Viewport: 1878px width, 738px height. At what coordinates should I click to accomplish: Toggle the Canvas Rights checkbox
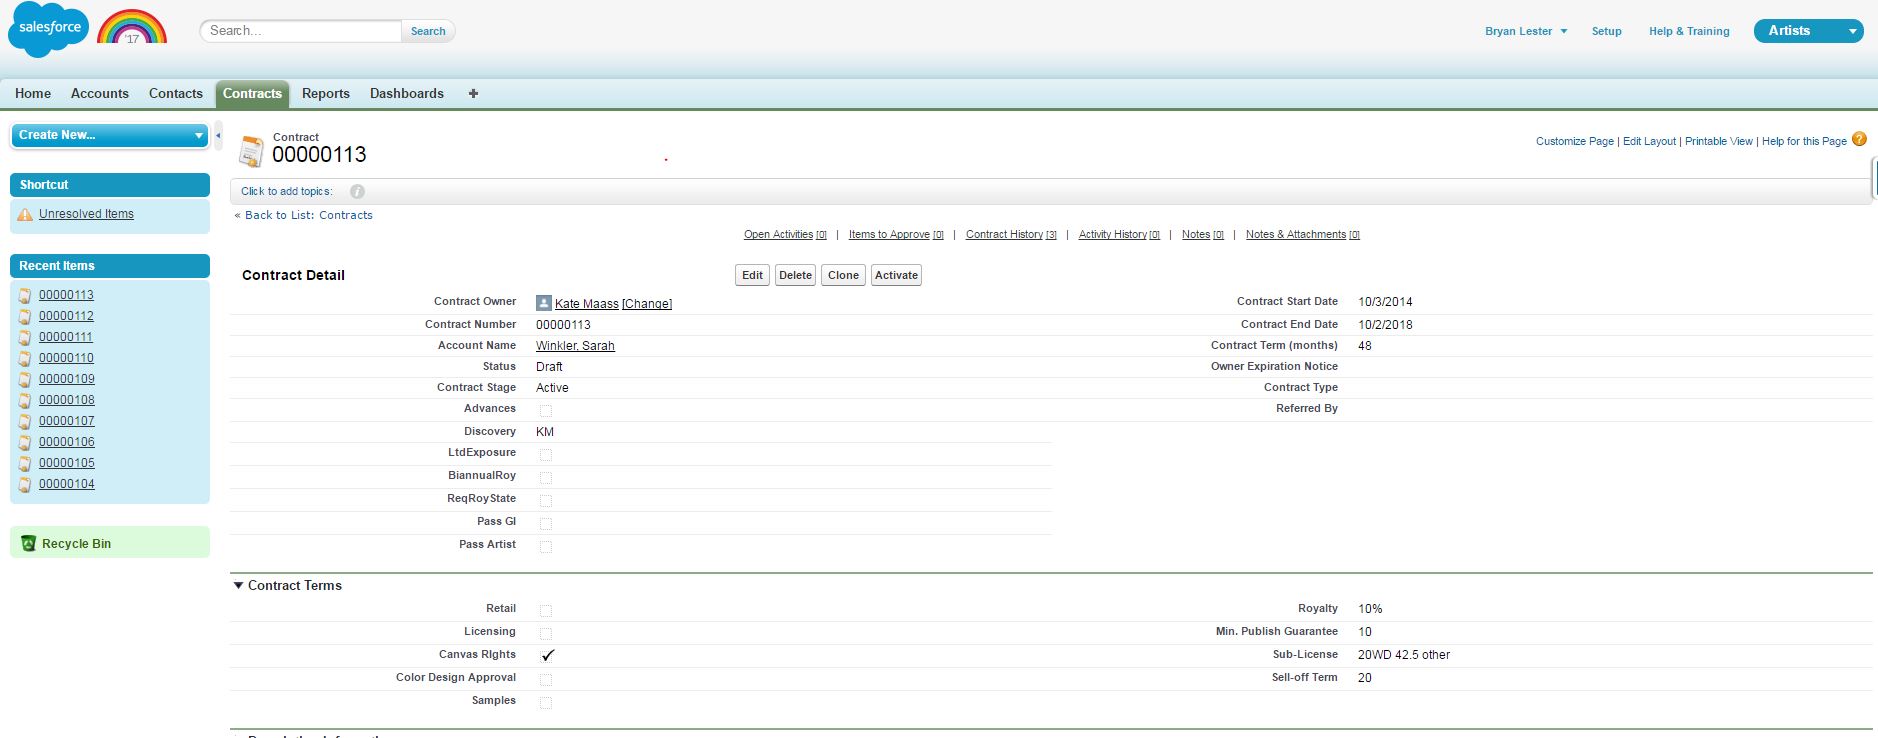point(546,656)
